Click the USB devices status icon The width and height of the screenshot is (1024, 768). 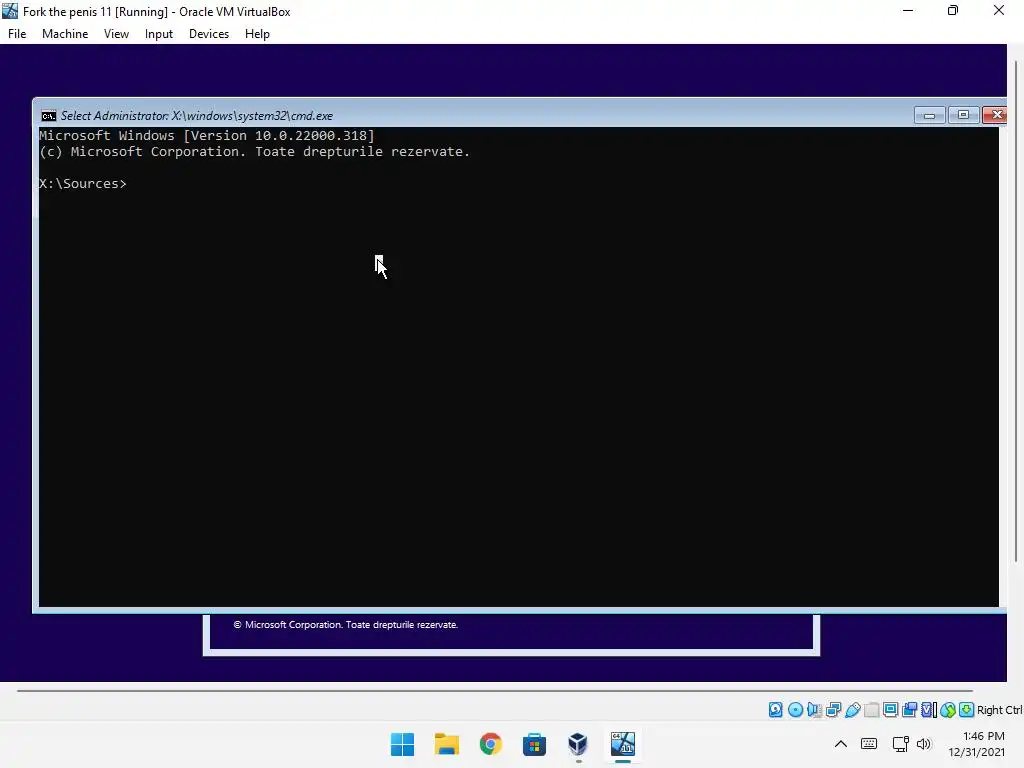click(853, 710)
